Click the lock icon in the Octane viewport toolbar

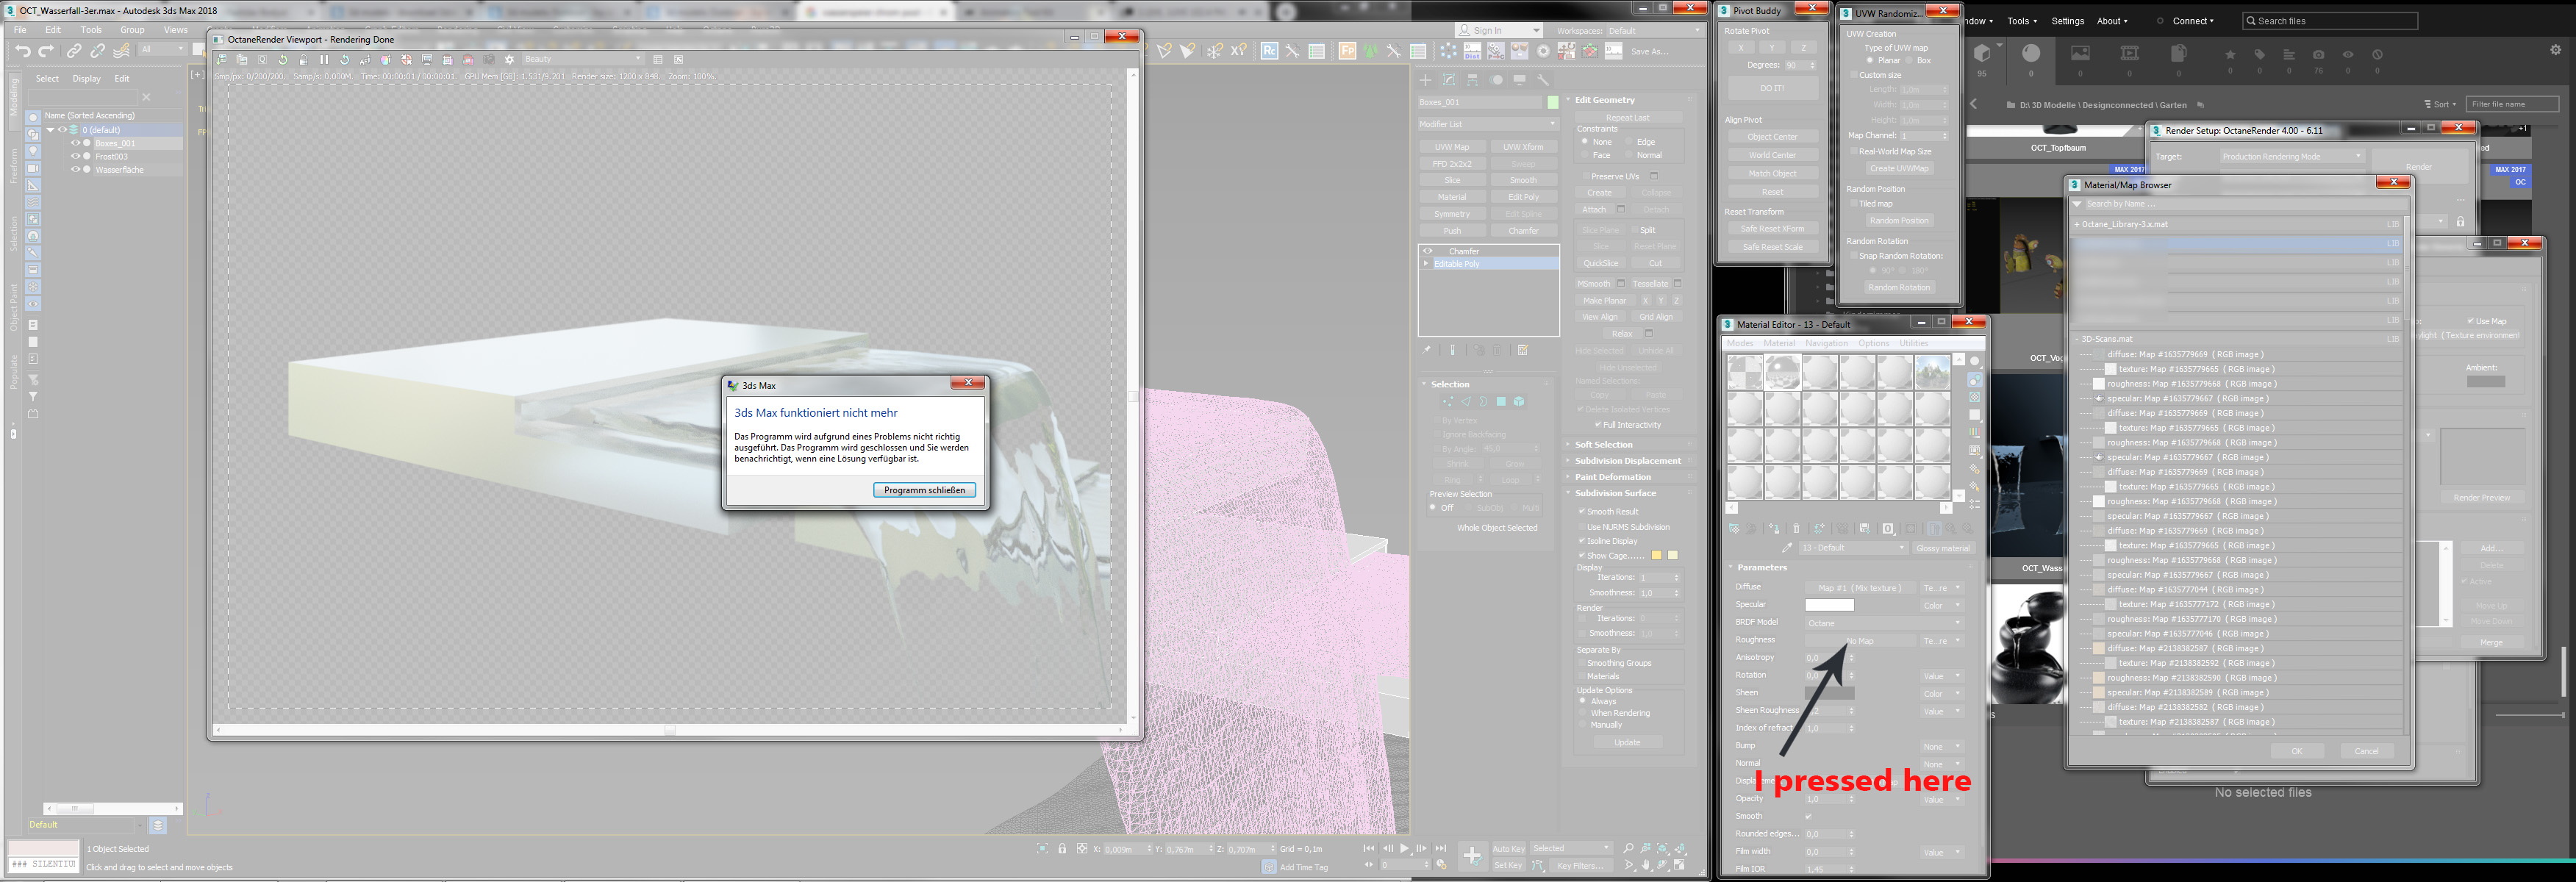(303, 60)
